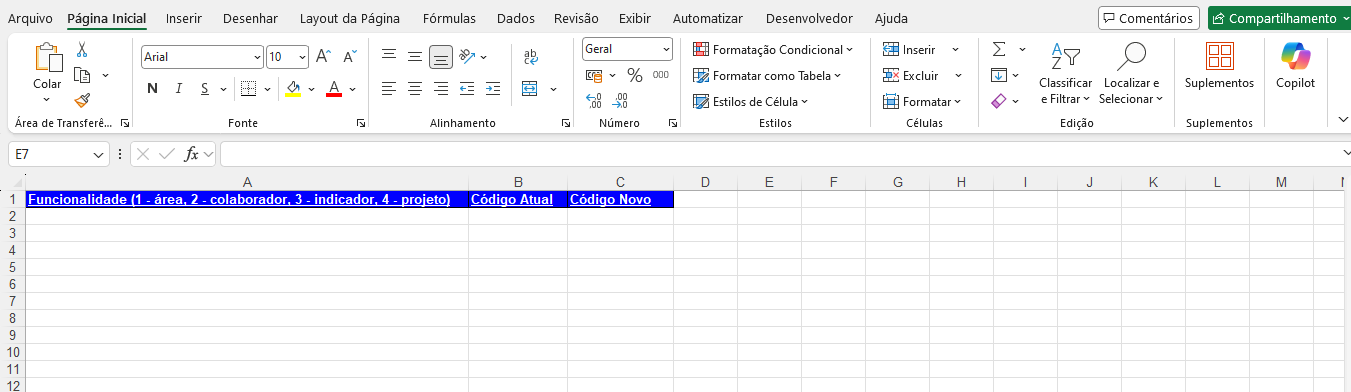
Task: Apply percent style with % icon
Action: coord(634,75)
